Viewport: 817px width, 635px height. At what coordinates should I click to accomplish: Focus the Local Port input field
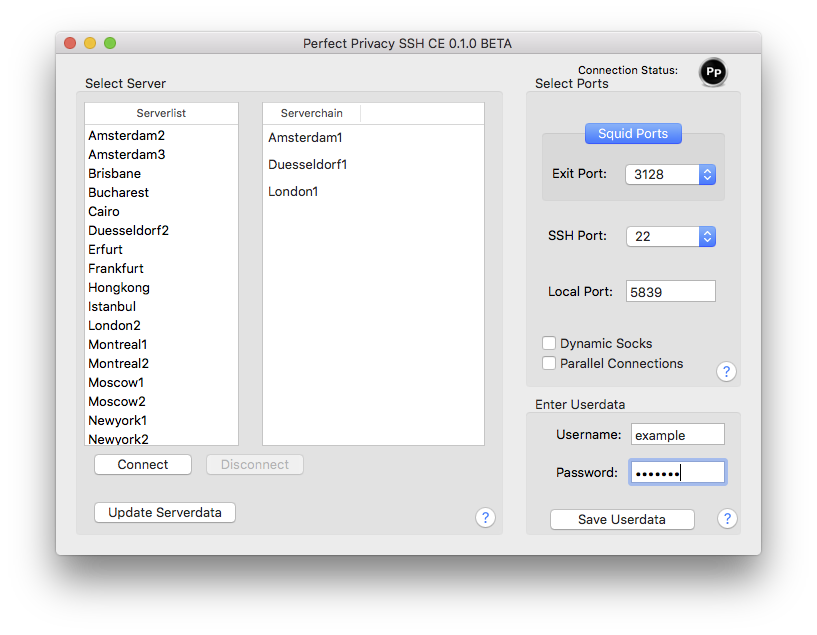click(x=671, y=291)
